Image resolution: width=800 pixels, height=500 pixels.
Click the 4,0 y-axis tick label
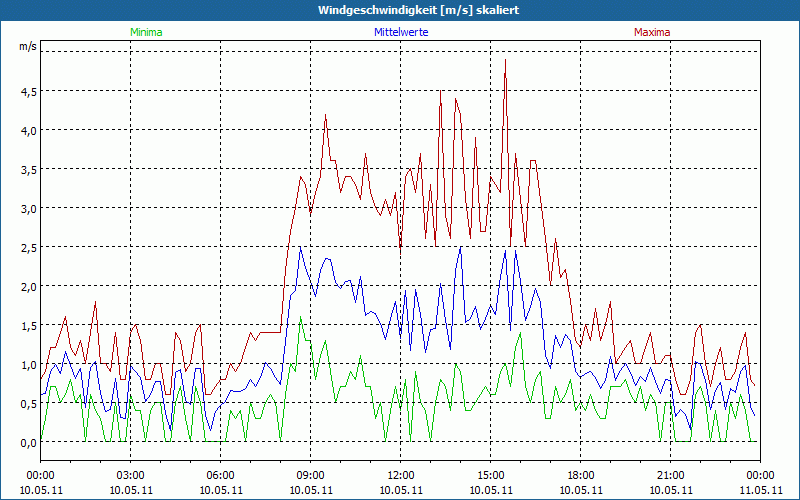click(x=27, y=130)
